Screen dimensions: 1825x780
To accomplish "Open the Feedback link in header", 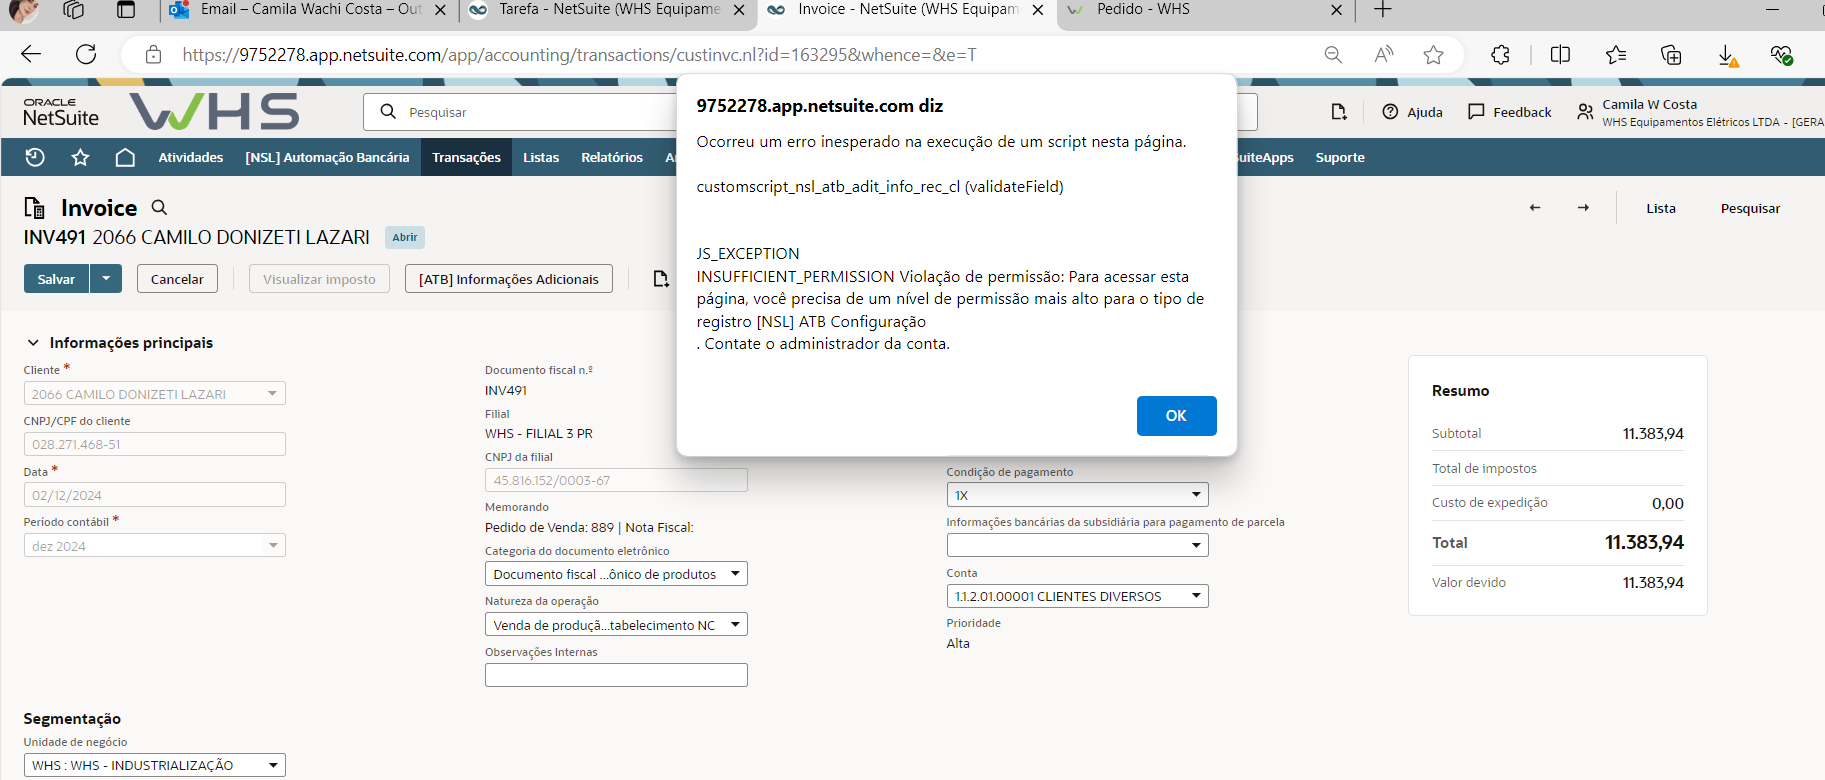I will pyautogui.click(x=1510, y=112).
